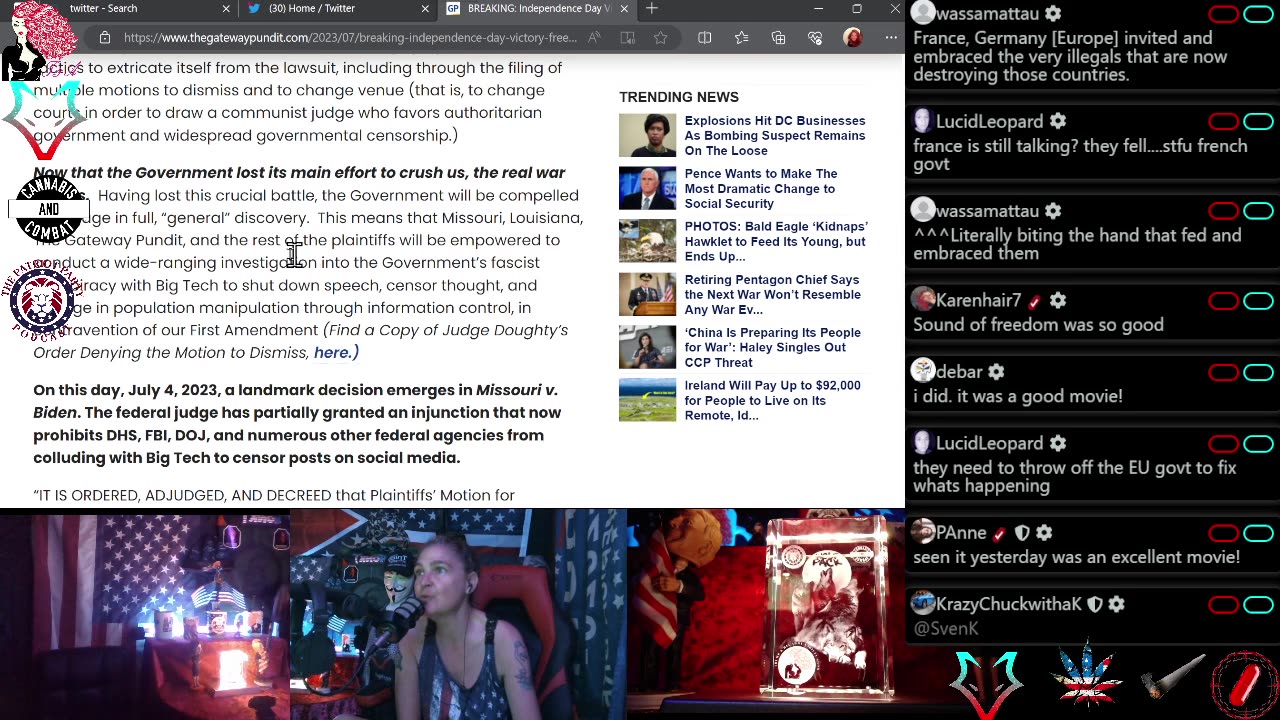The image size is (1280, 720).
Task: Click the TRENDING NEWS heading
Action: (679, 97)
